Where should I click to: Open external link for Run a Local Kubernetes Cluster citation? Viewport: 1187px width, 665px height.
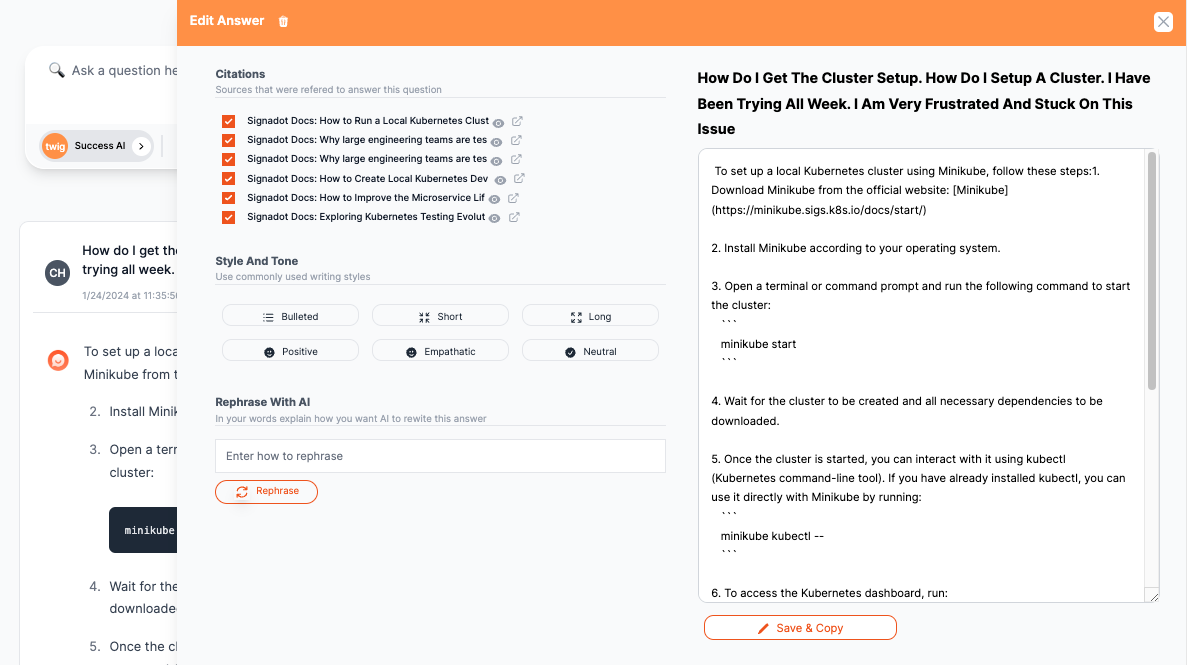coord(517,121)
